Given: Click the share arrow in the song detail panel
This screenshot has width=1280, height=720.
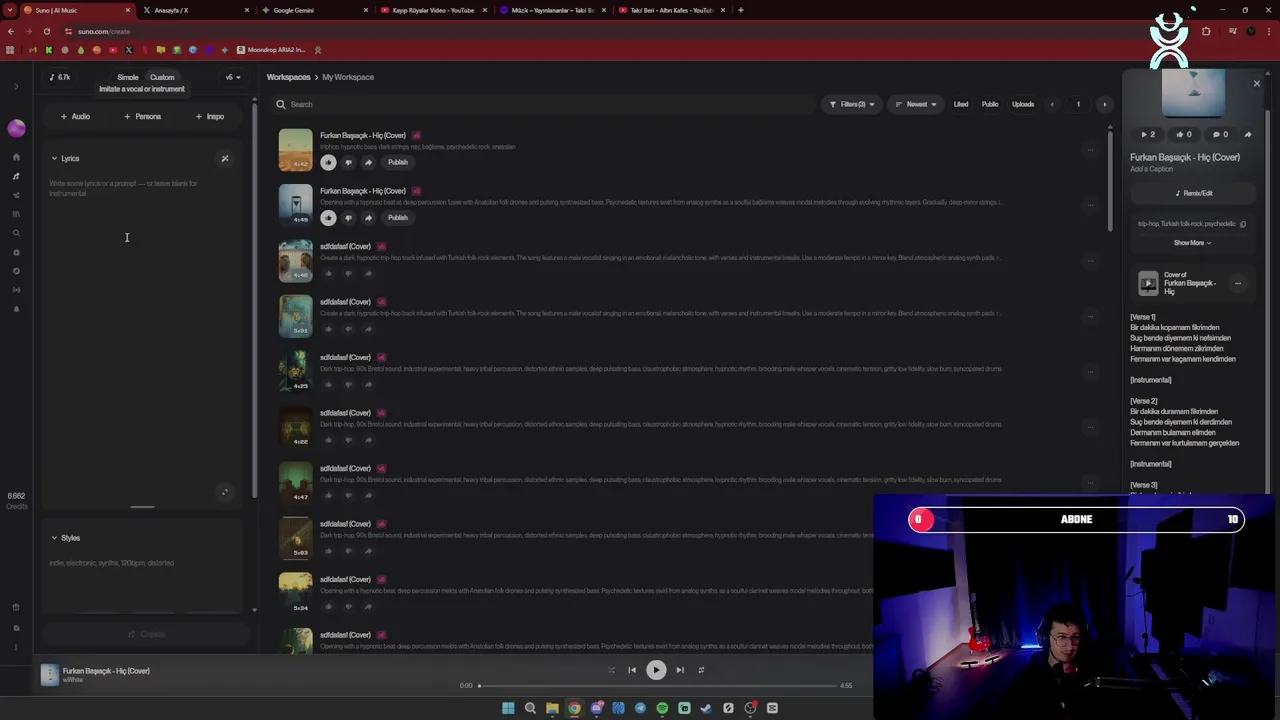Looking at the screenshot, I should point(1247,134).
